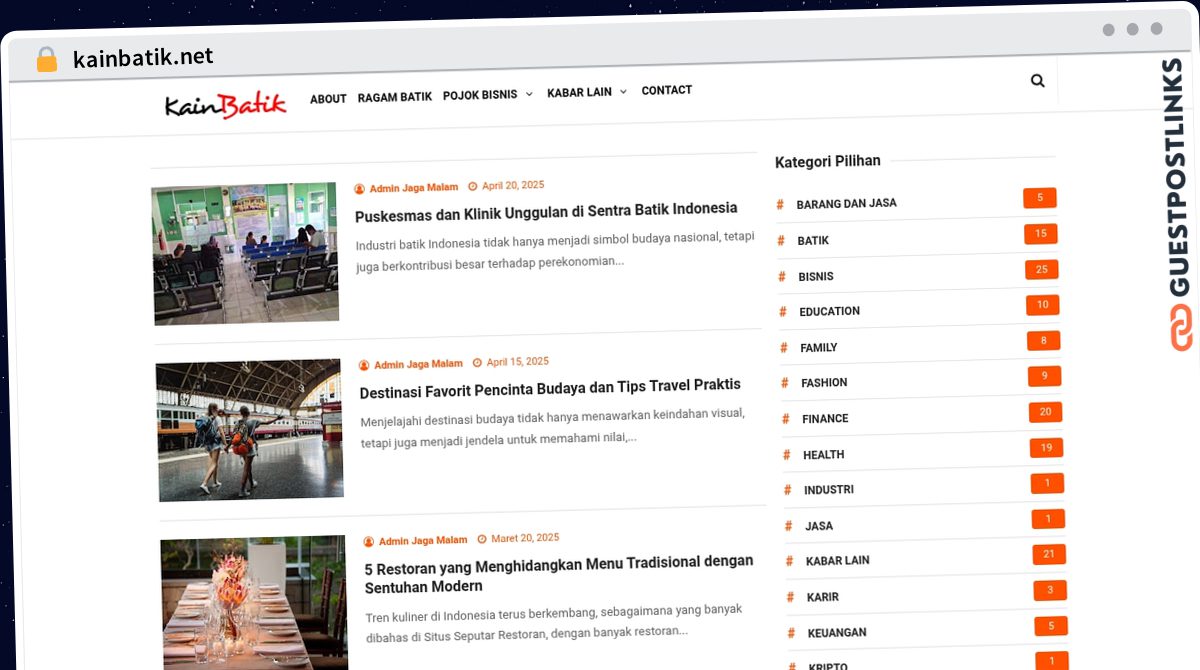The width and height of the screenshot is (1200, 670).
Task: Select the BISNIS count badge 25
Action: pyautogui.click(x=1042, y=270)
